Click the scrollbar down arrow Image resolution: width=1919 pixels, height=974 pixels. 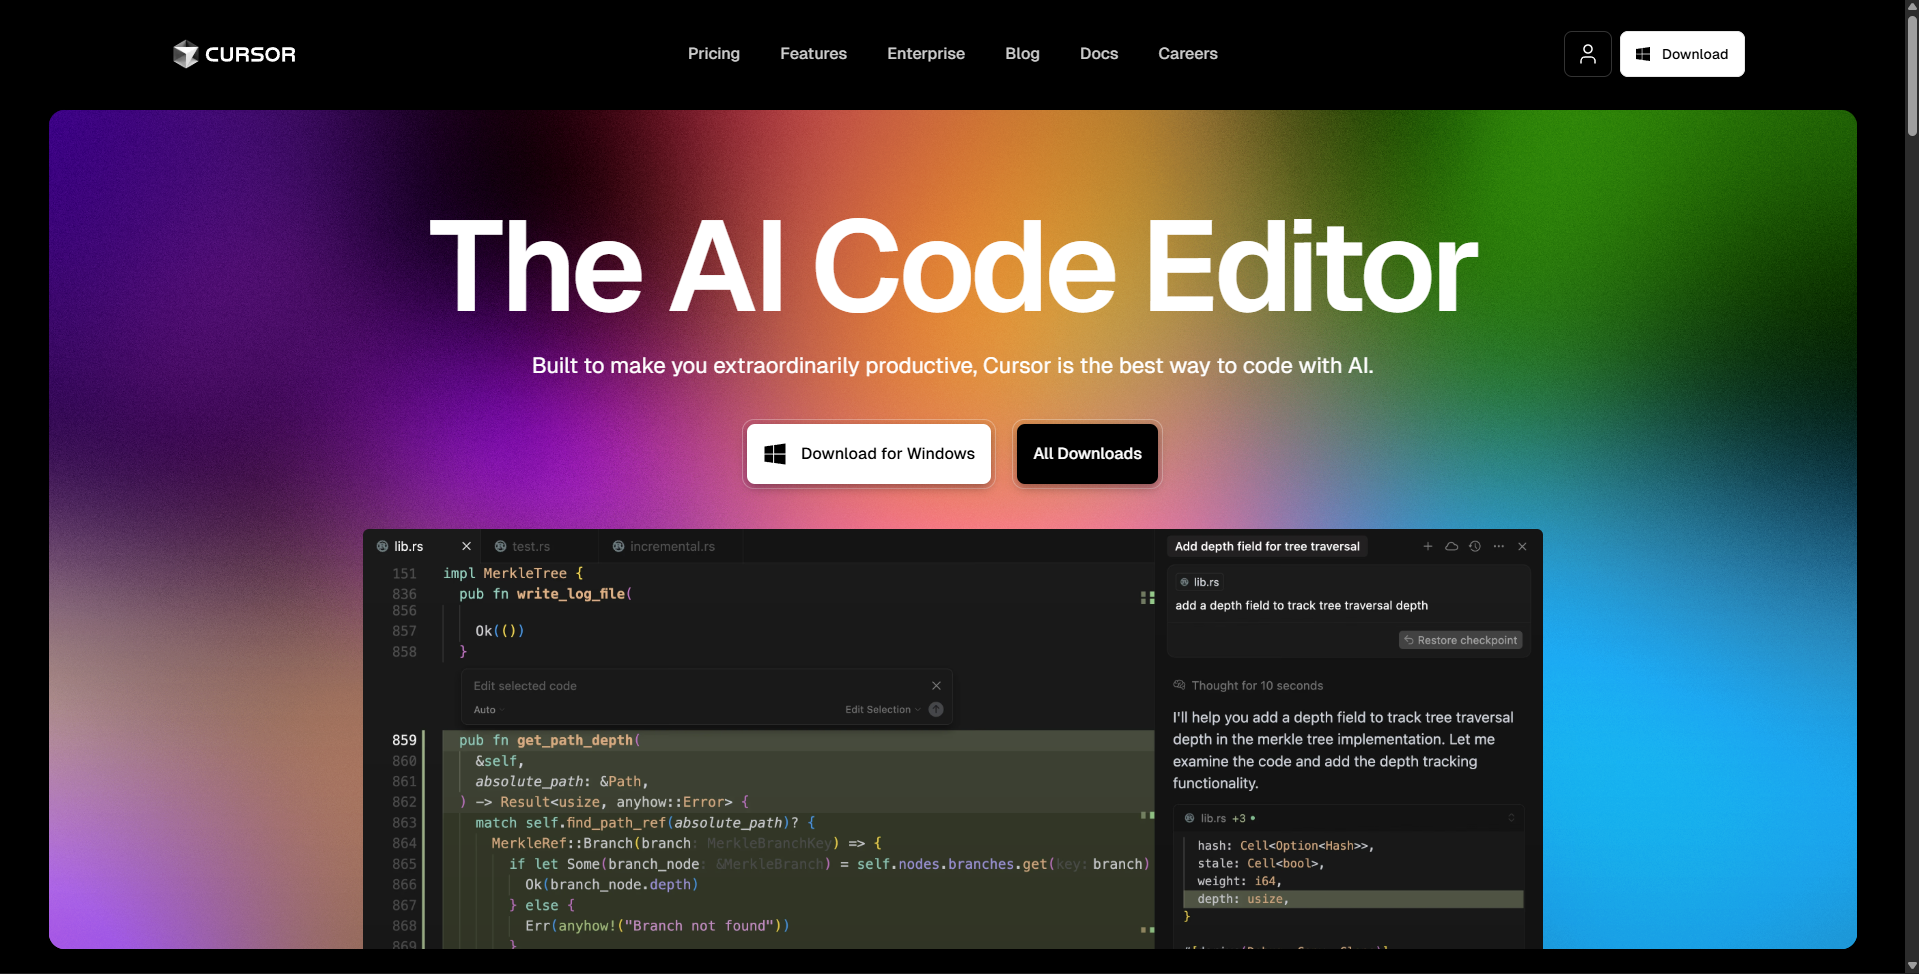1912,966
